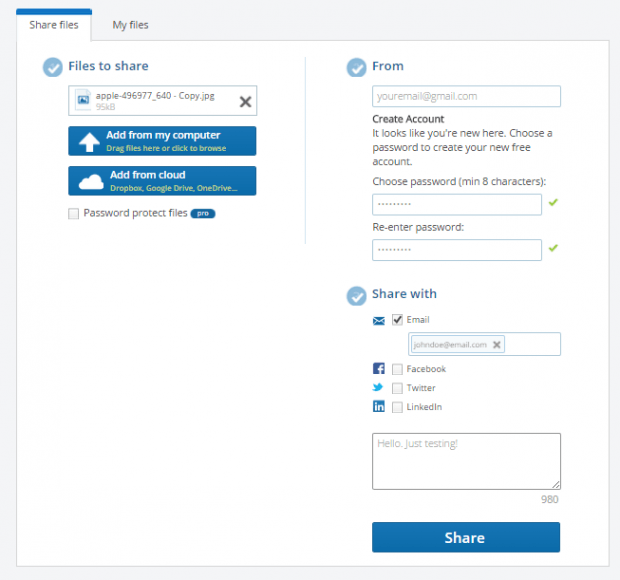Image resolution: width=620 pixels, height=580 pixels.
Task: Remove apple-496977_640 - Copy.jpg from list
Action: tap(245, 102)
